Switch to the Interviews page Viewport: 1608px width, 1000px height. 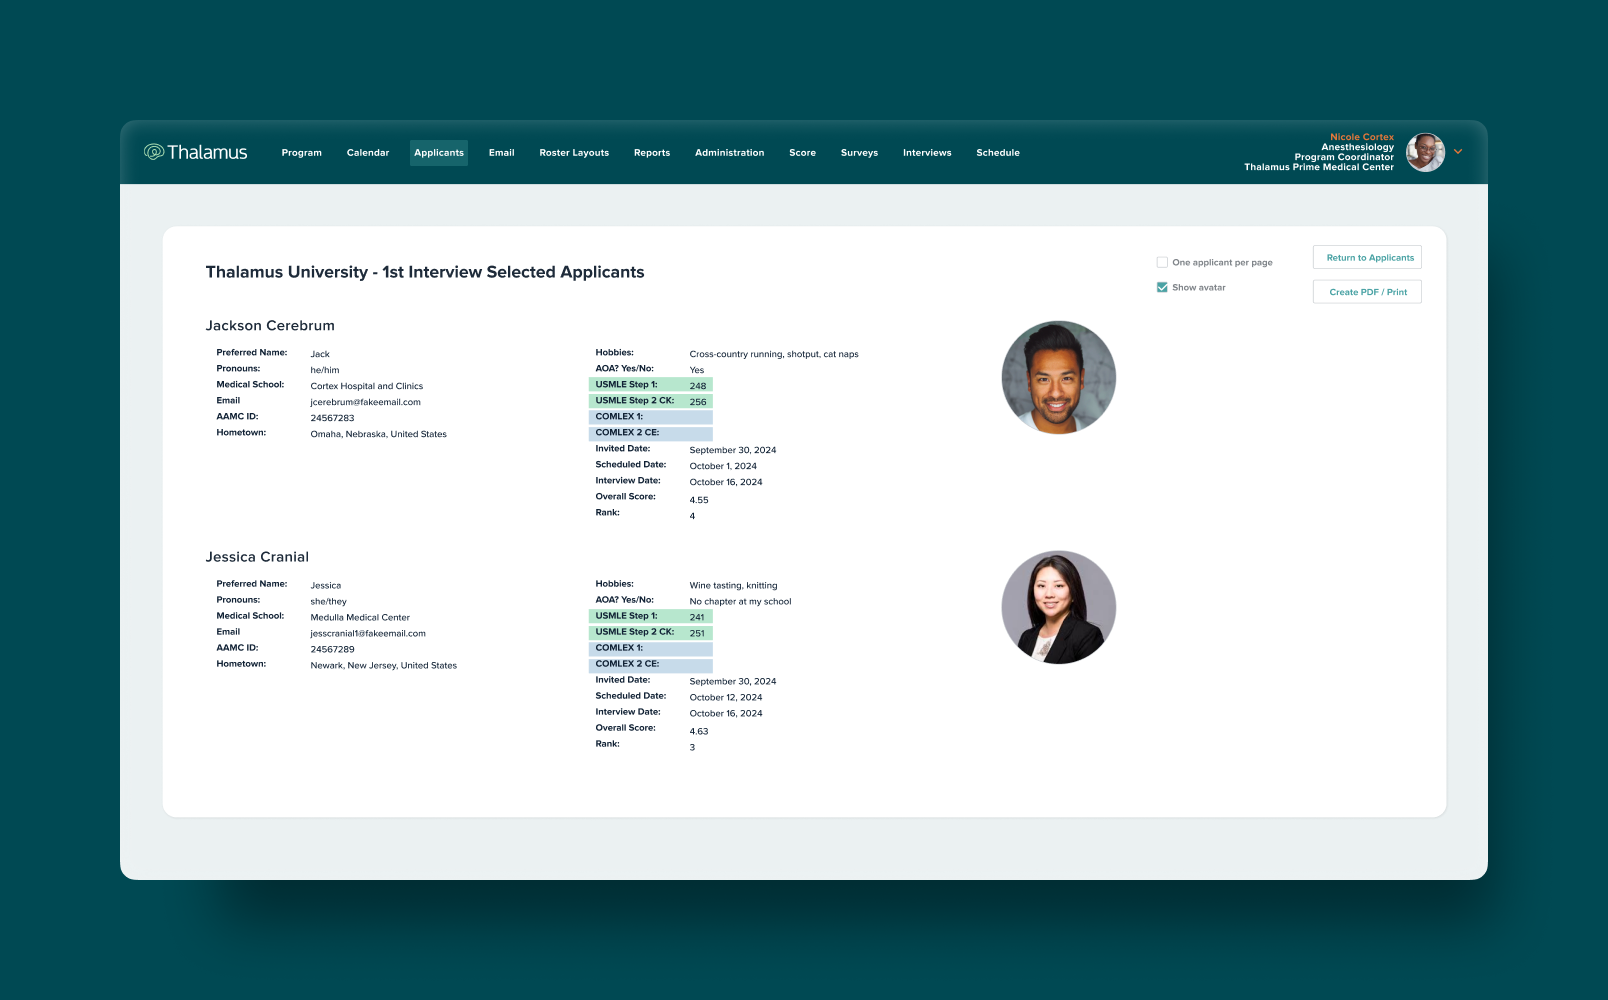tap(927, 153)
